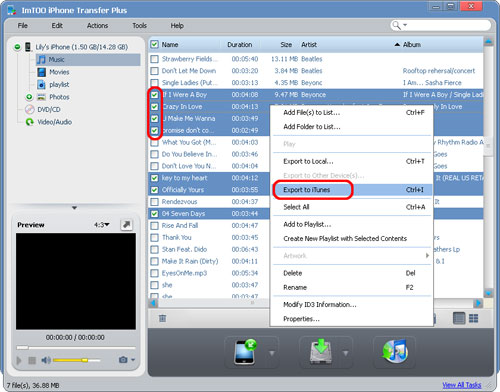Choose Export to iTunes from context menu
Image resolution: width=500 pixels, height=392 pixels.
tap(353, 190)
